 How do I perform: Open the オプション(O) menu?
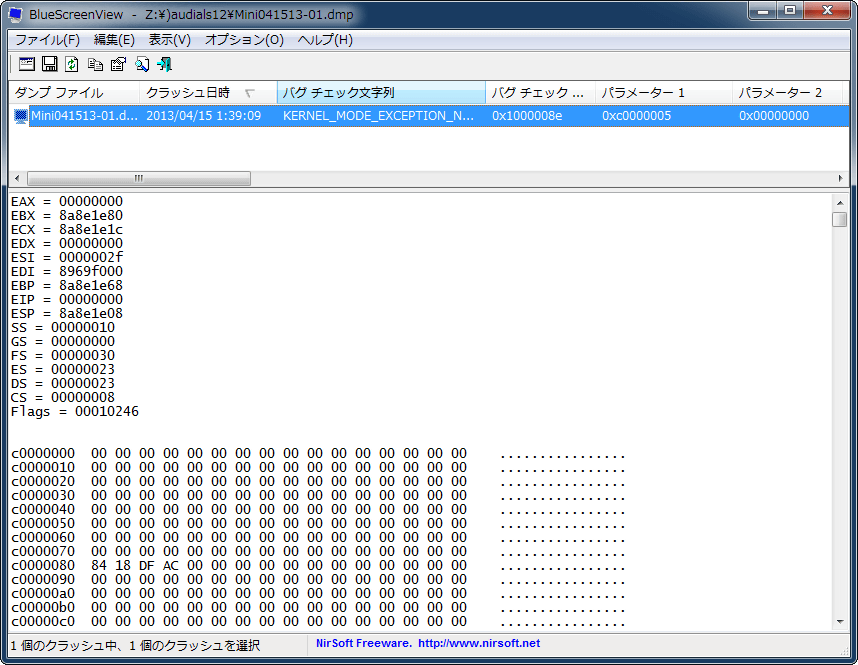tap(244, 40)
